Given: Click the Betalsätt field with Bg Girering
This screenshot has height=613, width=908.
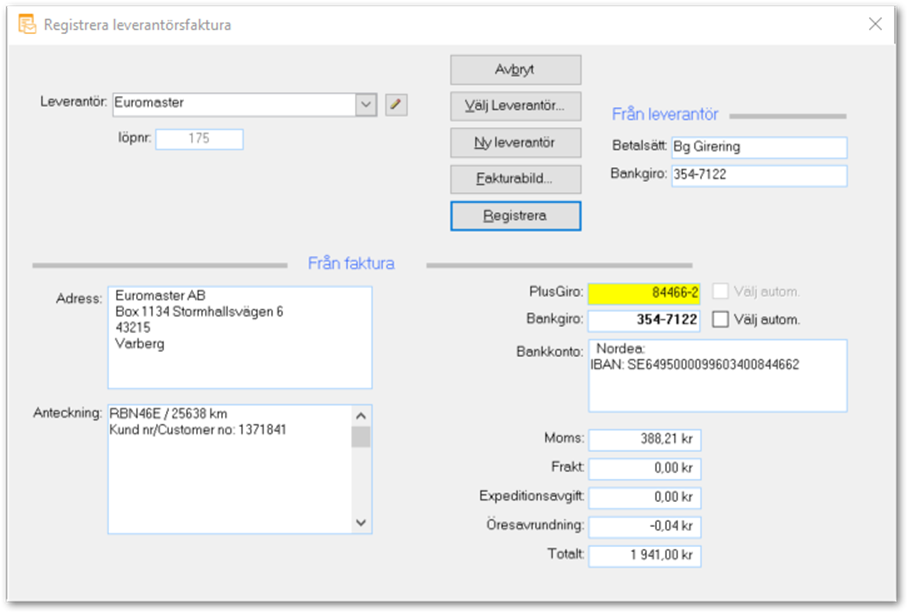Looking at the screenshot, I should point(759,147).
